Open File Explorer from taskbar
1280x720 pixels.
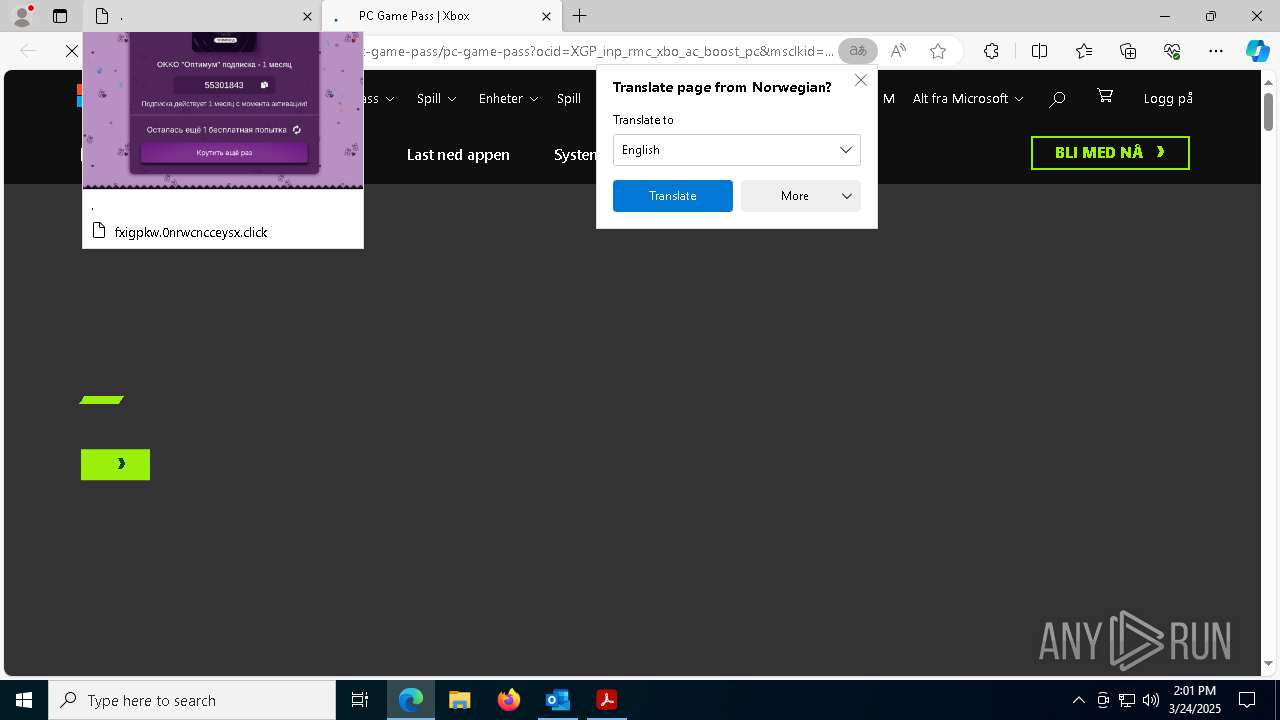[x=459, y=700]
